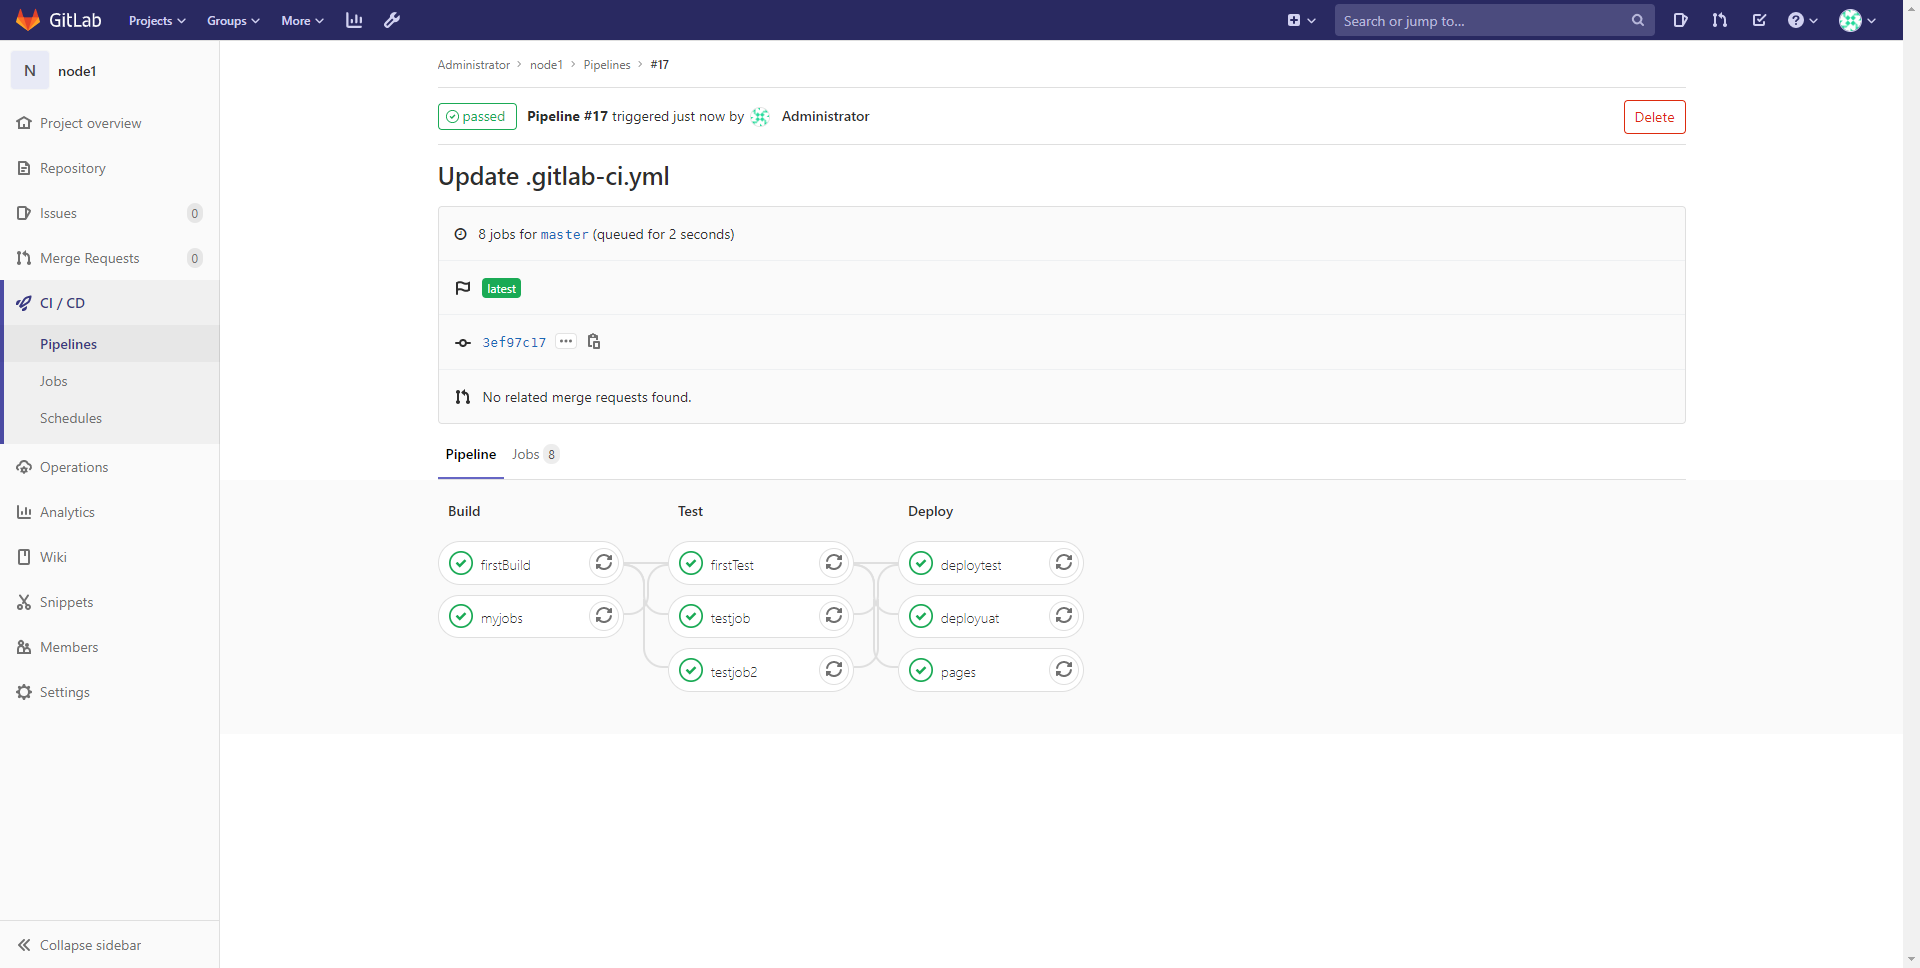Open the CI / CD sidebar section
This screenshot has width=1920, height=968.
(110, 303)
